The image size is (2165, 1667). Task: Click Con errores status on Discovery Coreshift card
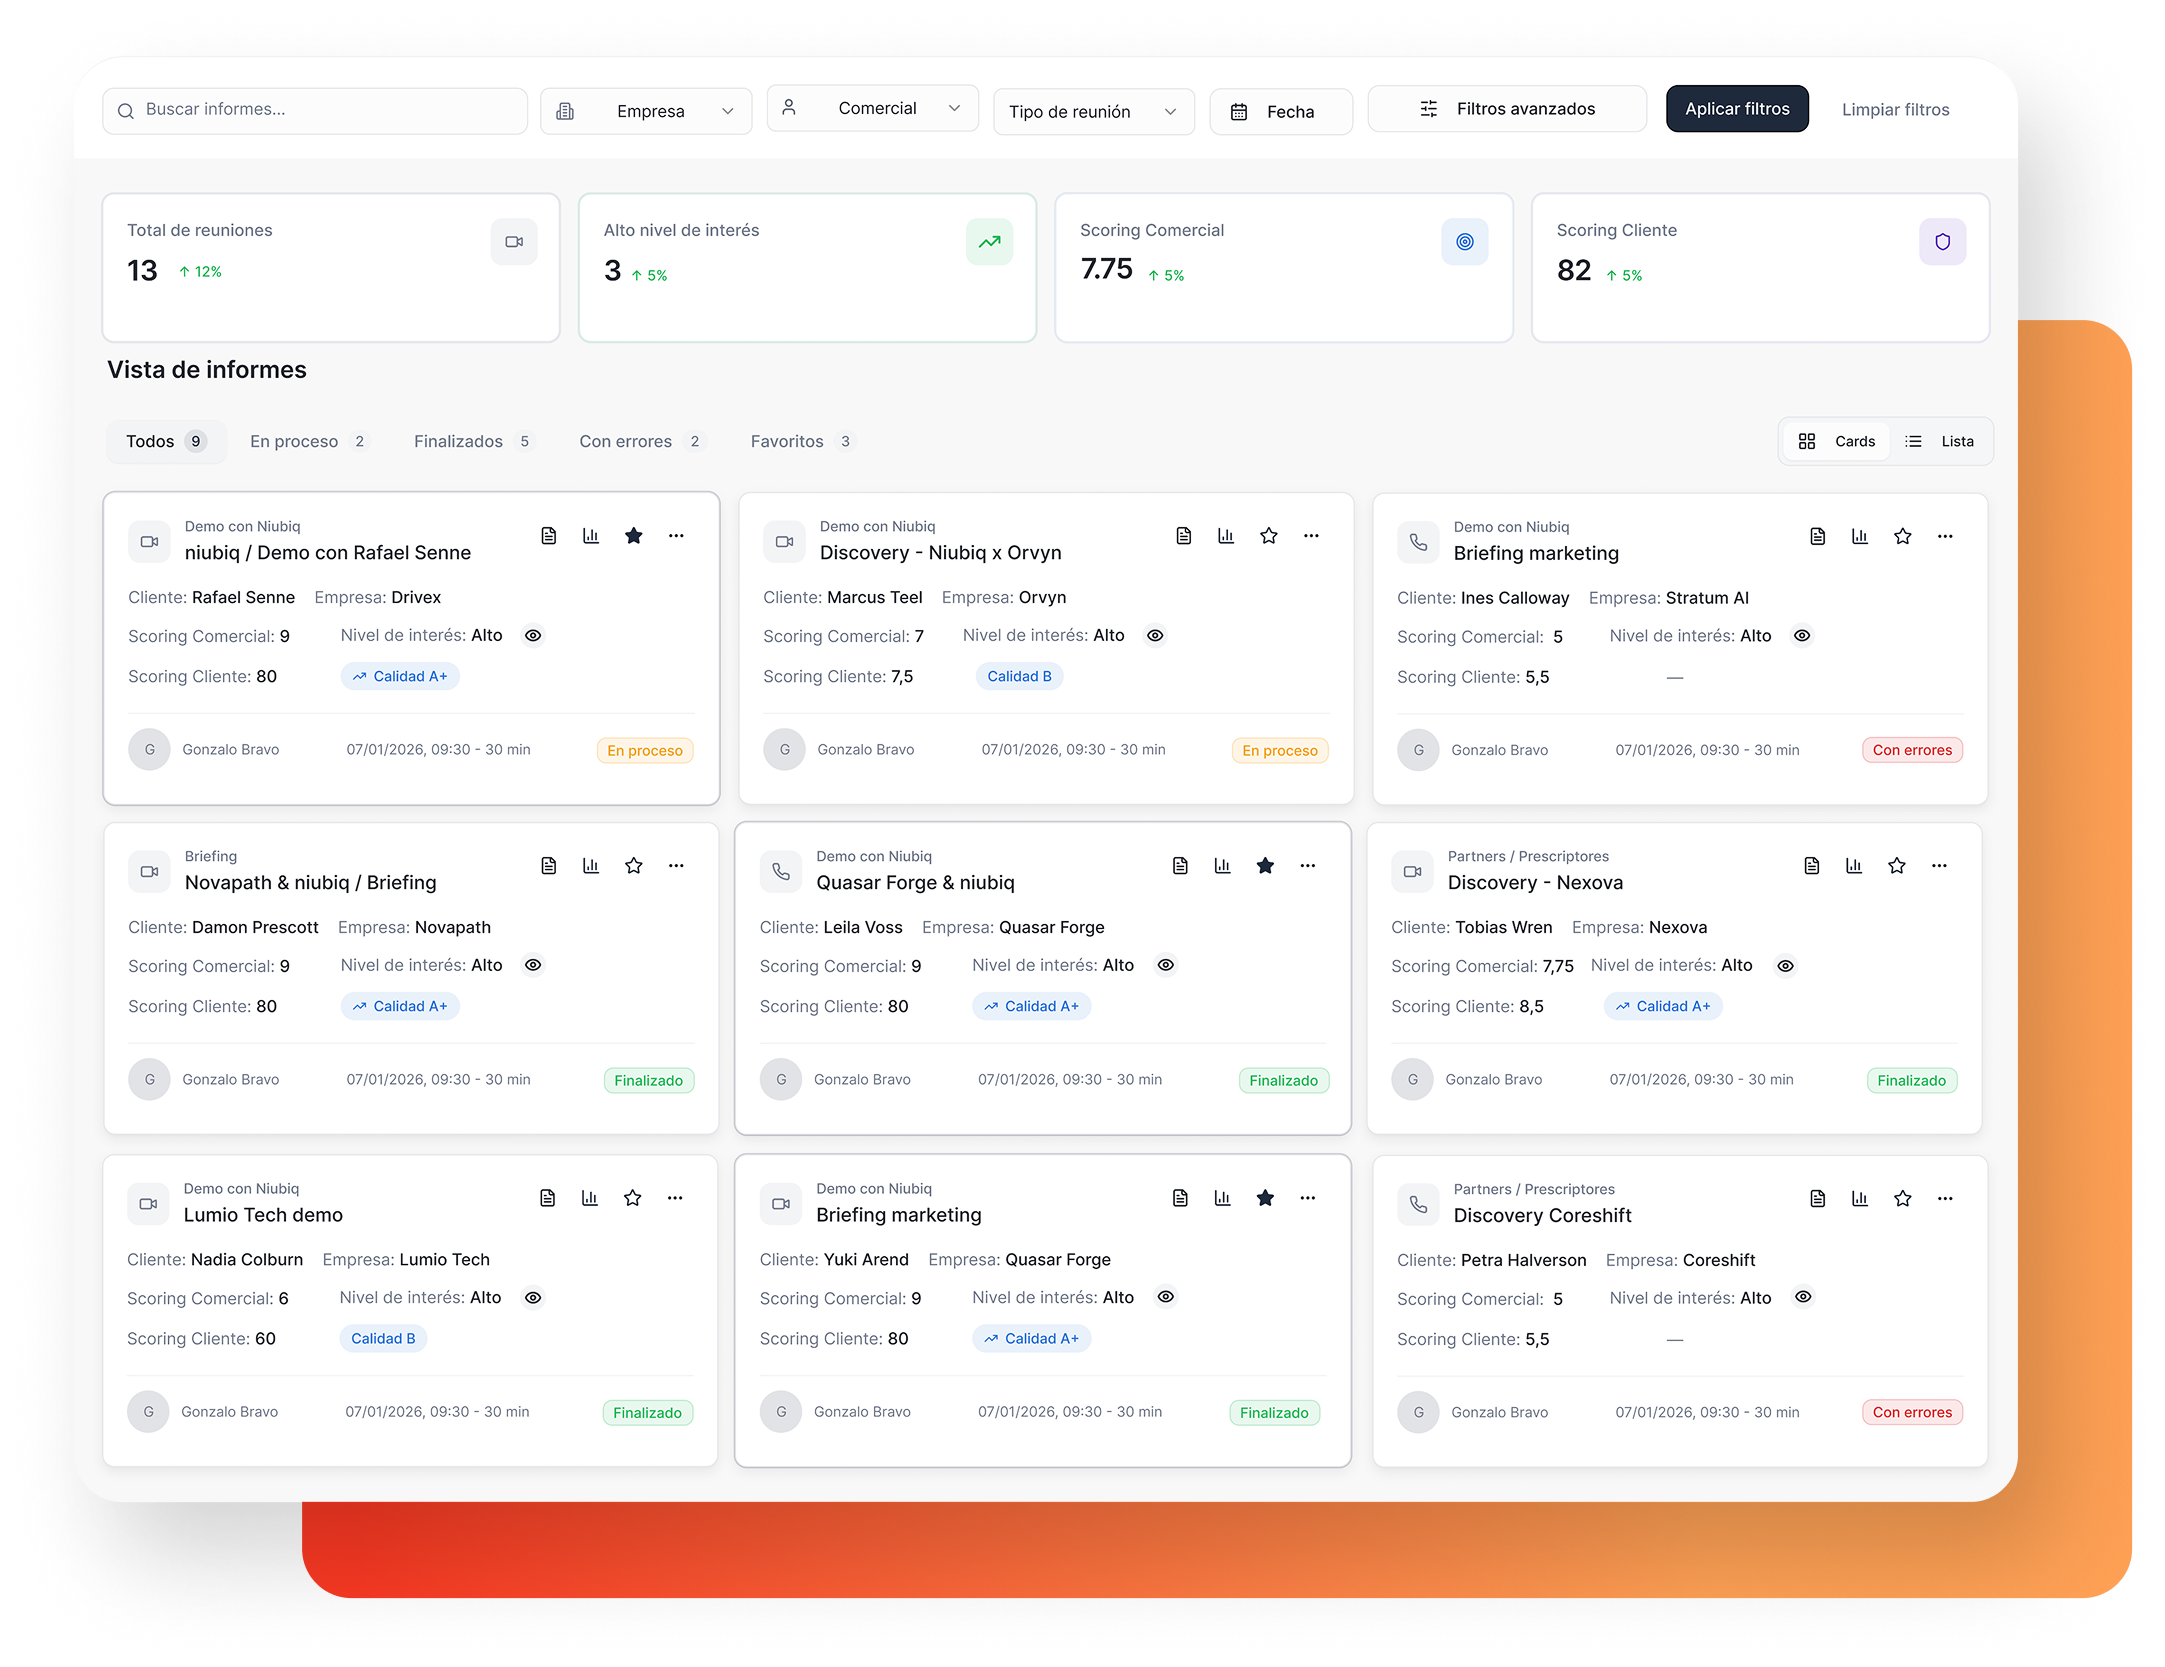pyautogui.click(x=1912, y=1413)
